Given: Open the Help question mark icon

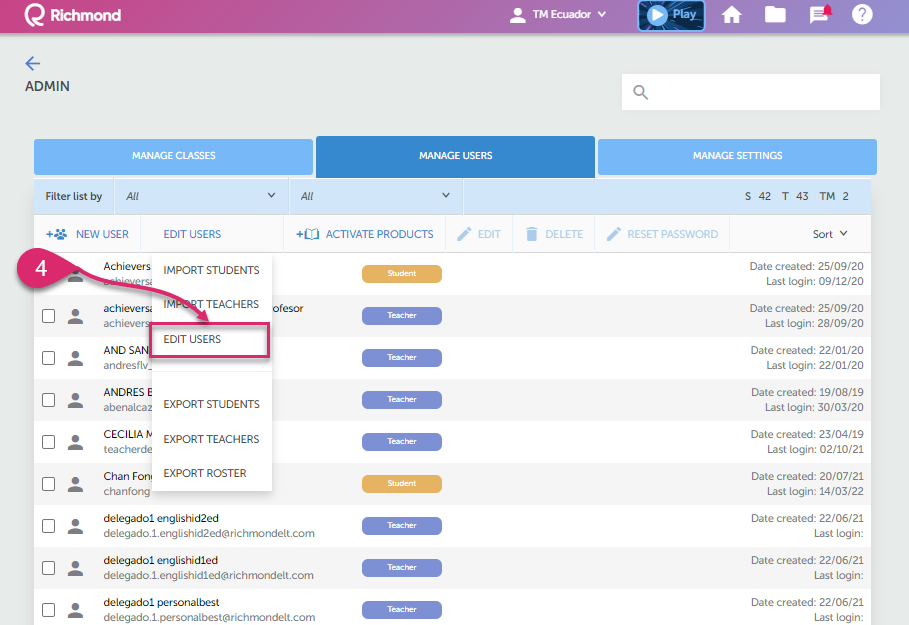Looking at the screenshot, I should pyautogui.click(x=861, y=16).
